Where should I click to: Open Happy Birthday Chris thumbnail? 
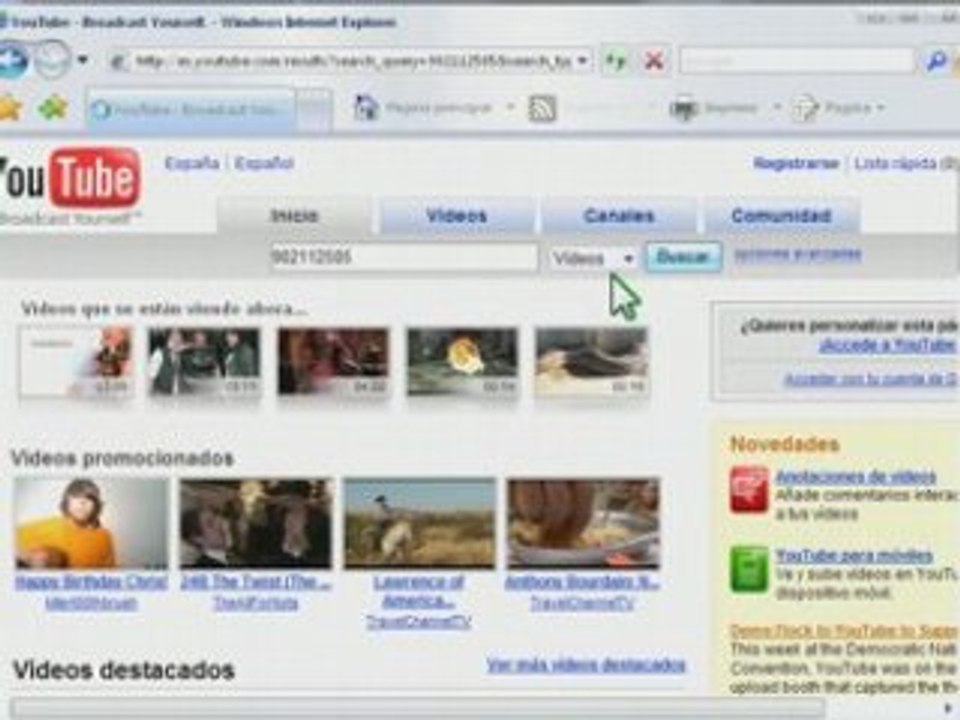(x=91, y=524)
